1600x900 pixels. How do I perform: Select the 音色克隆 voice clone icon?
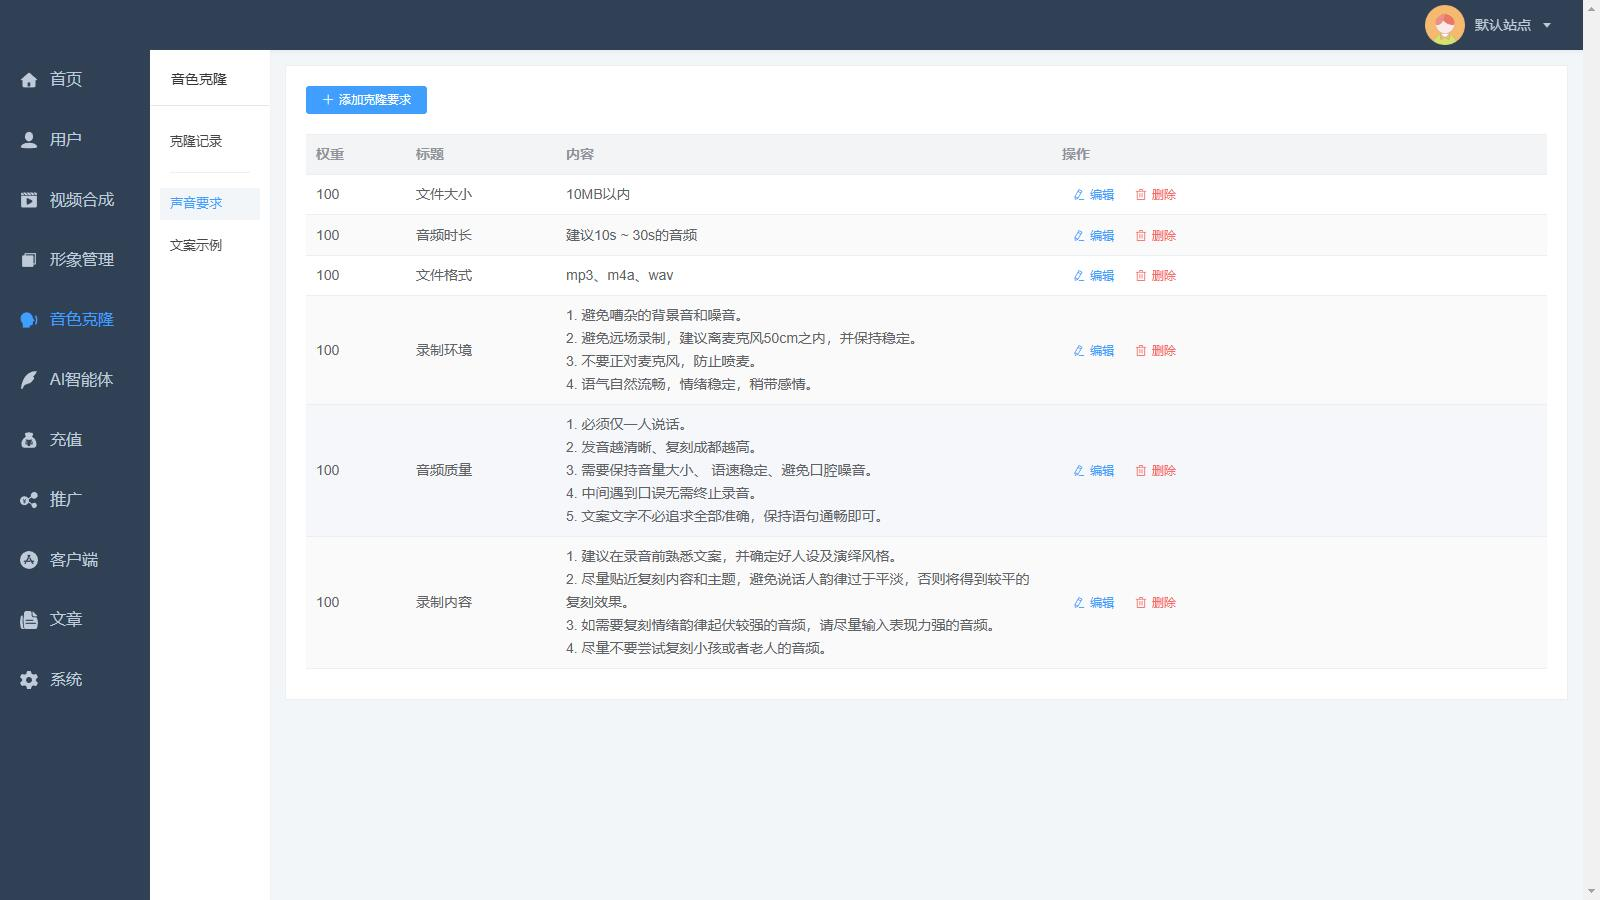pyautogui.click(x=28, y=319)
